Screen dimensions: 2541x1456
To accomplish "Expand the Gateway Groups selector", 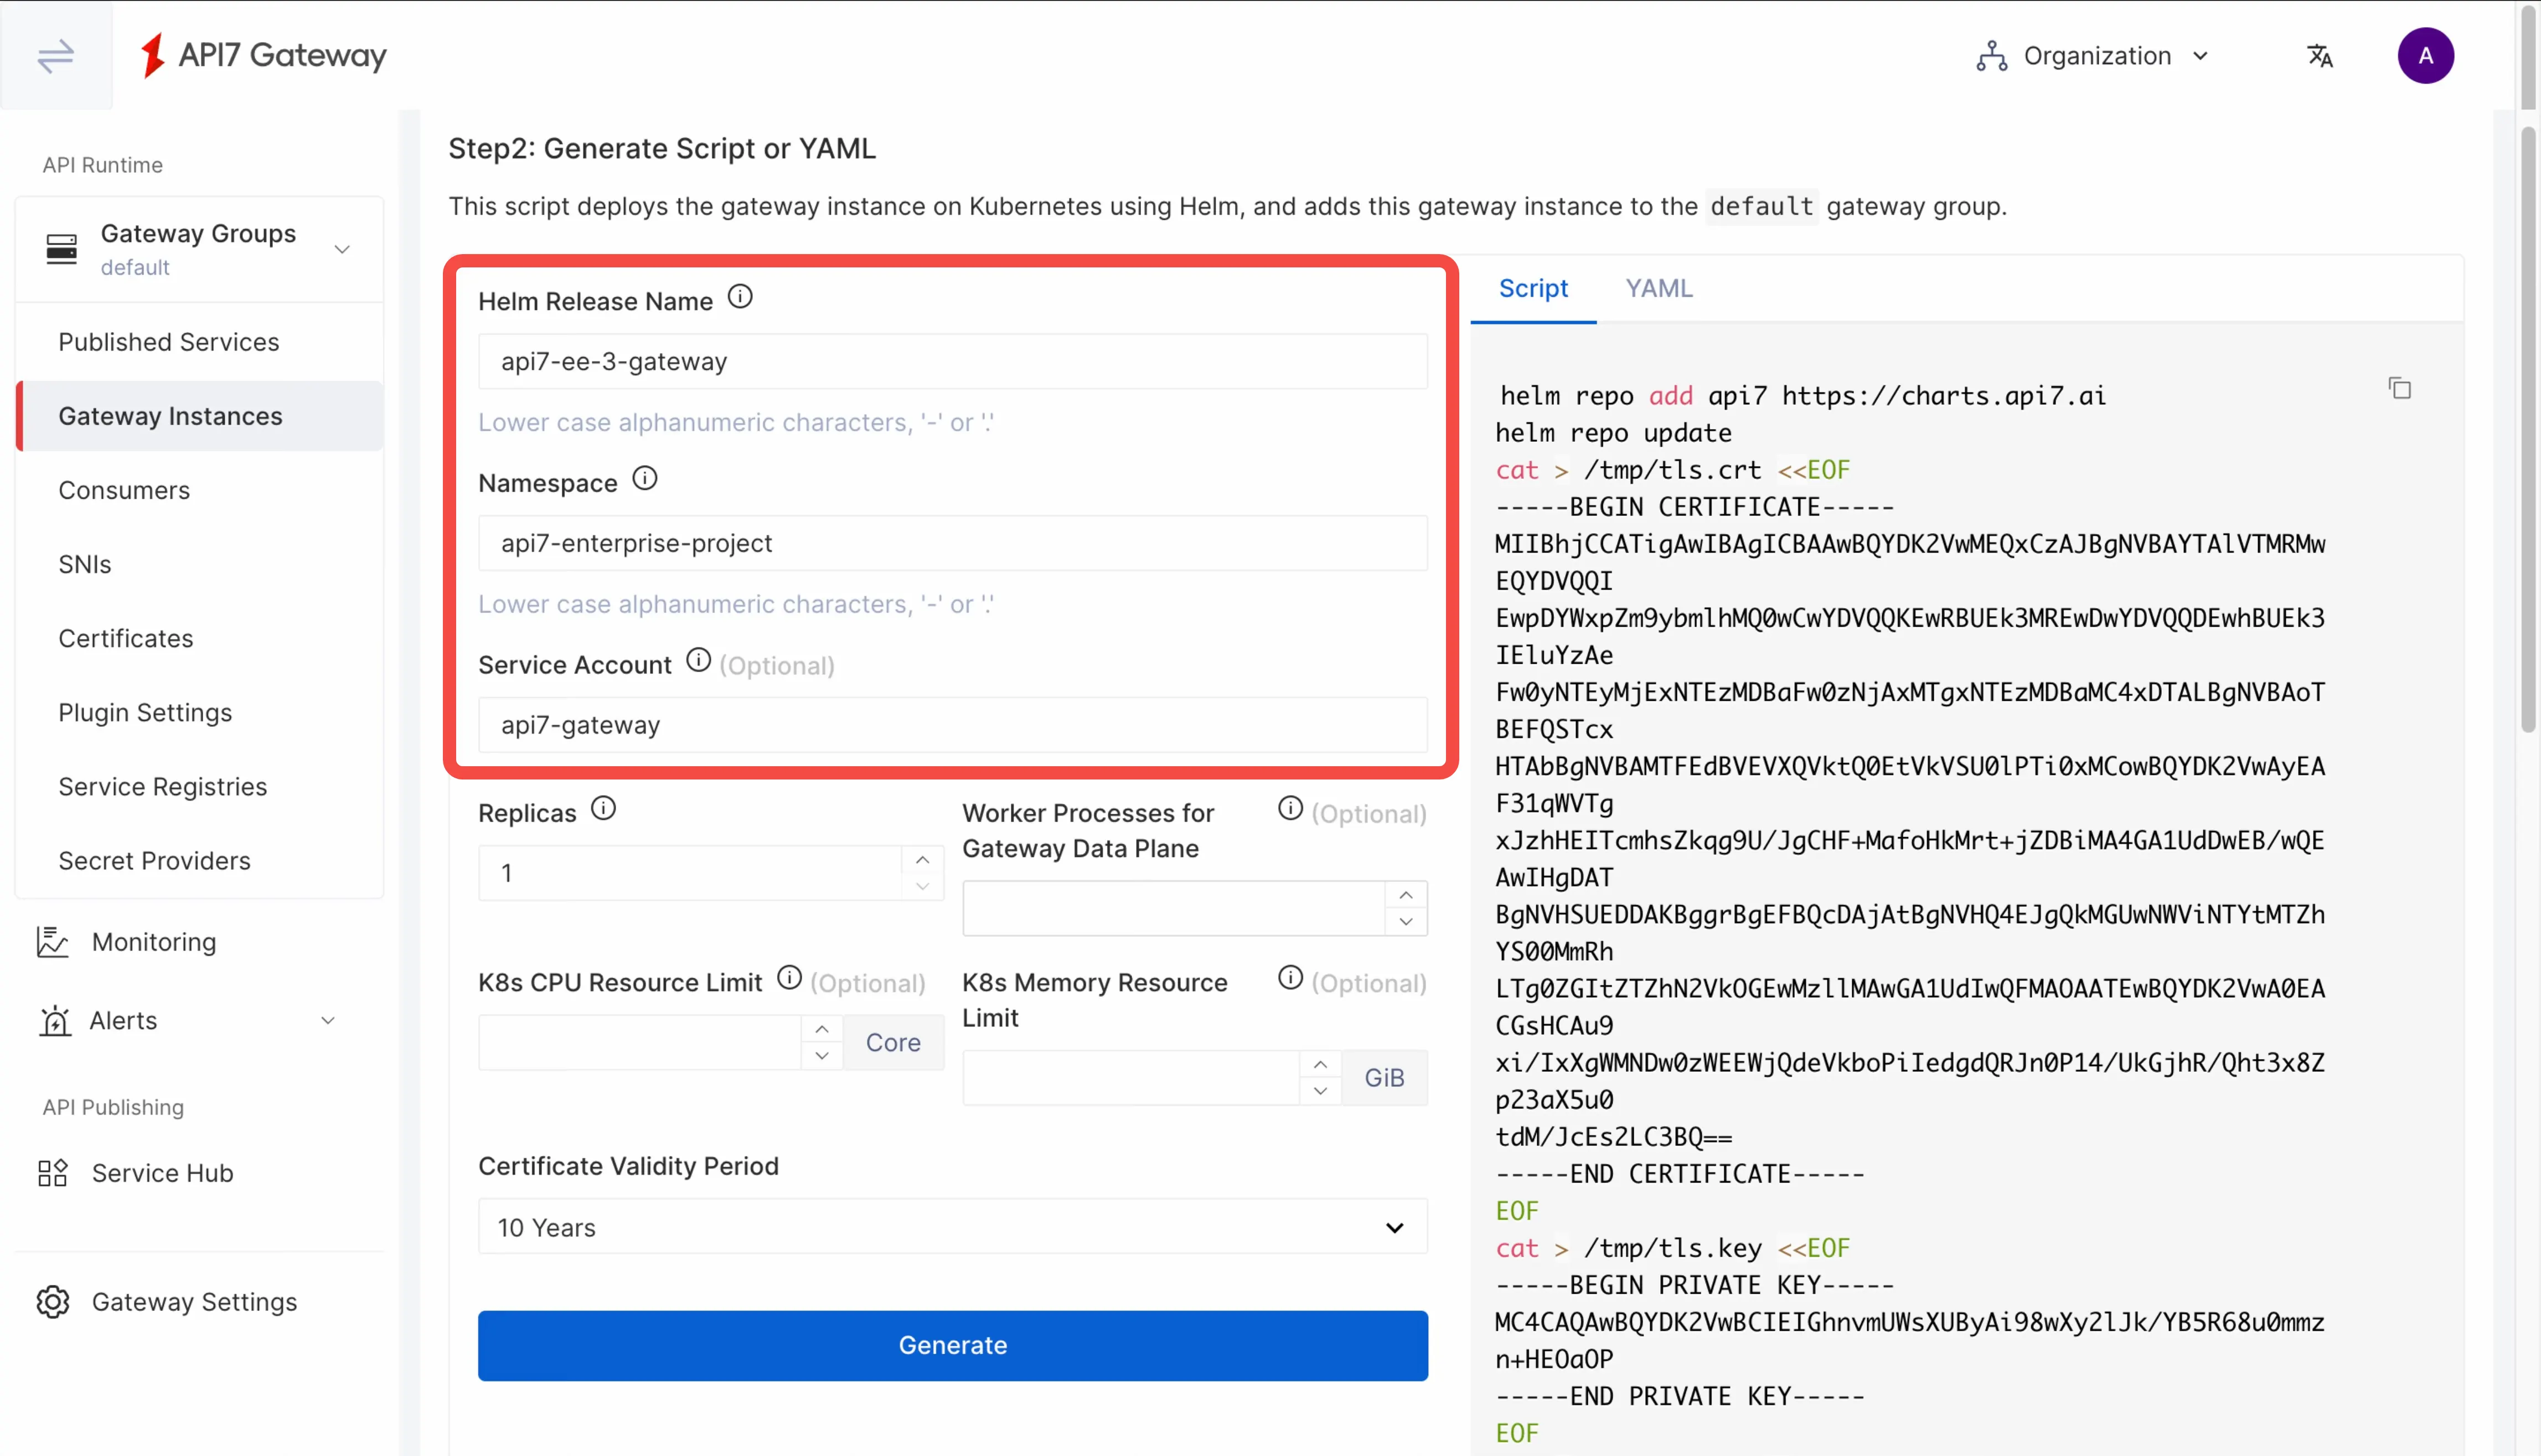I will pos(341,248).
